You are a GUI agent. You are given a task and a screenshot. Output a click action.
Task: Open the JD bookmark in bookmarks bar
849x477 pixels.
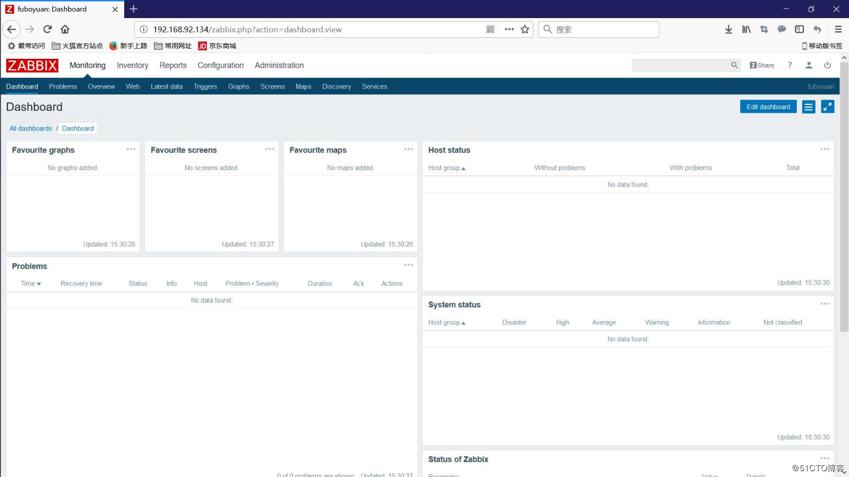click(217, 46)
